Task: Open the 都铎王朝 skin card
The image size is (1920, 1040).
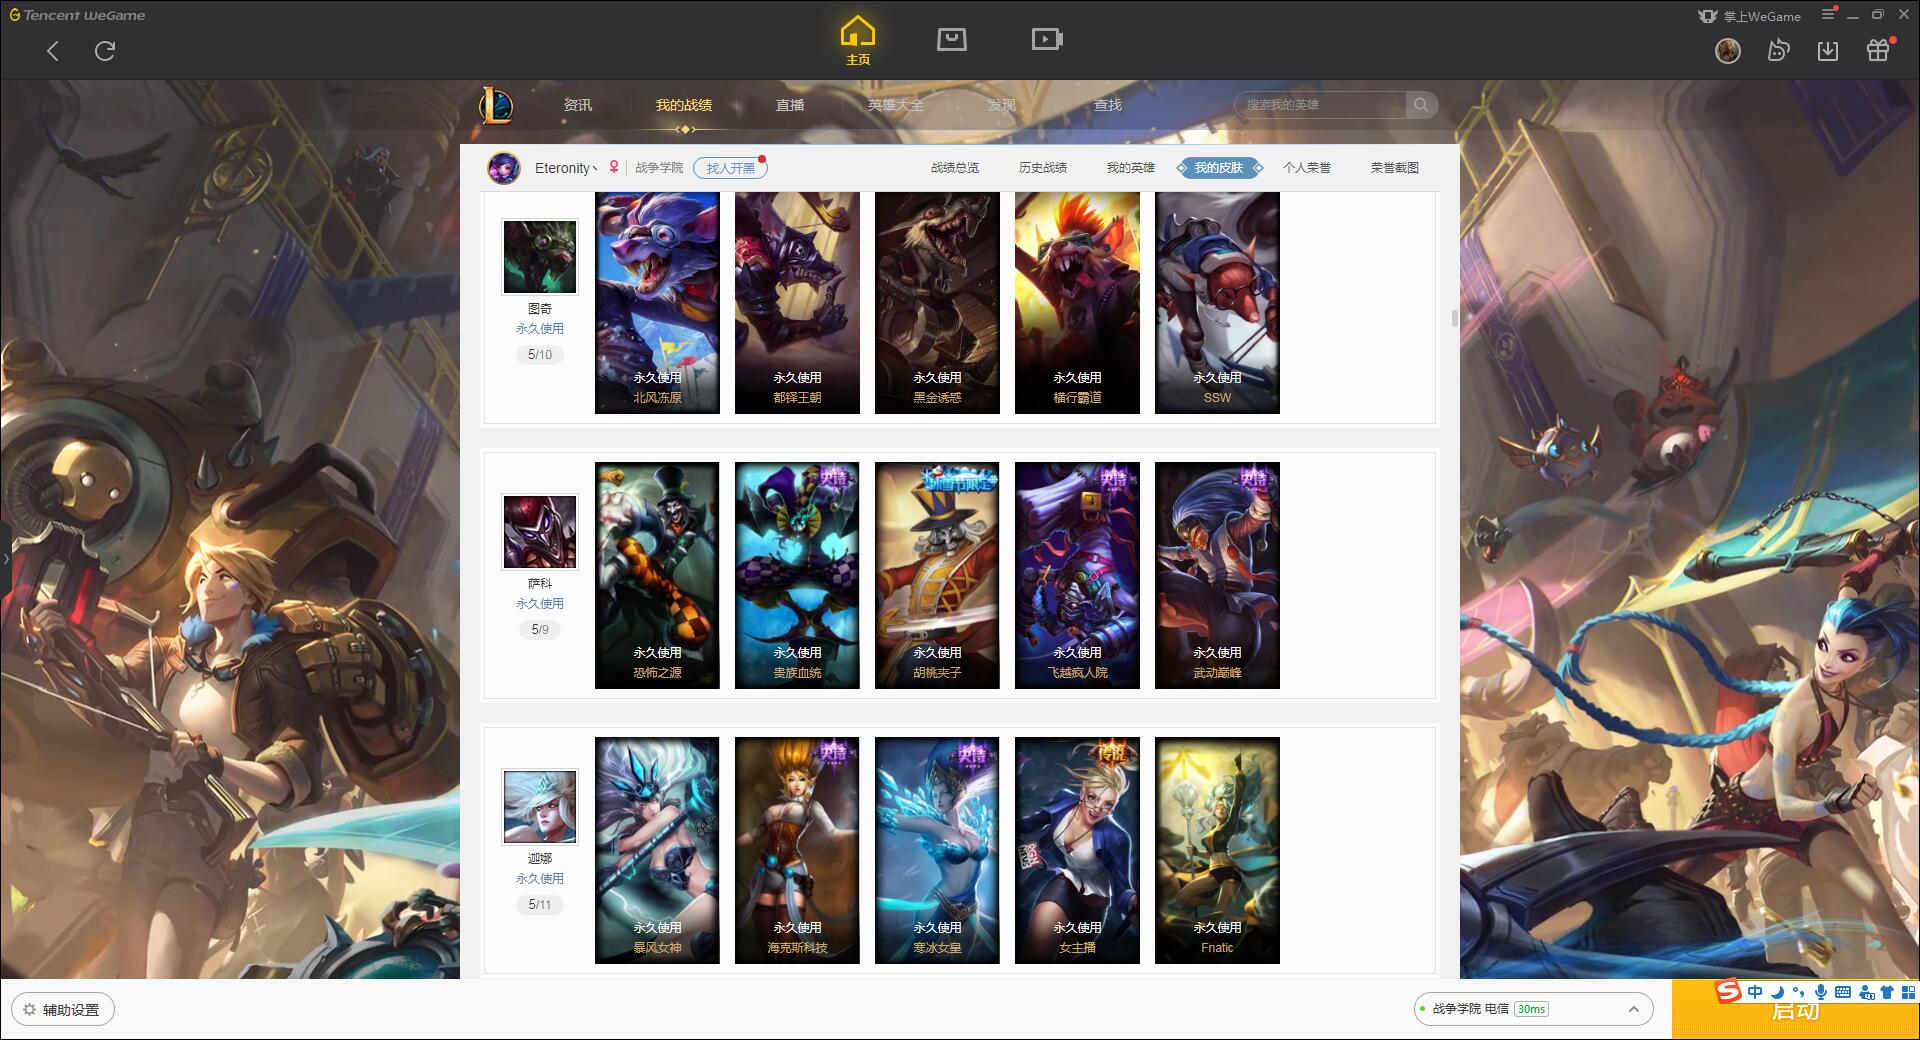Action: [x=797, y=303]
